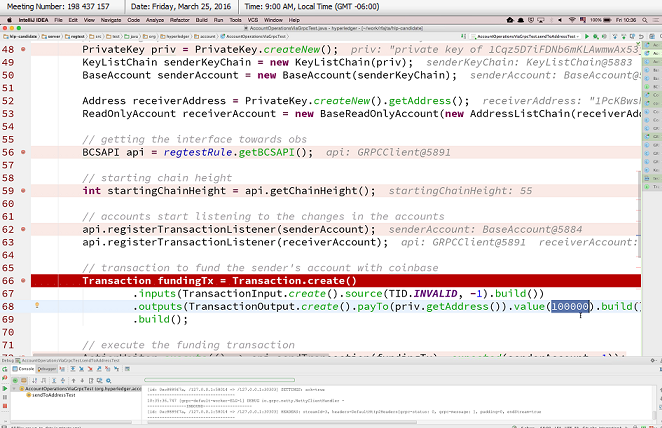Click the Step Out debugger icon

tap(99, 369)
